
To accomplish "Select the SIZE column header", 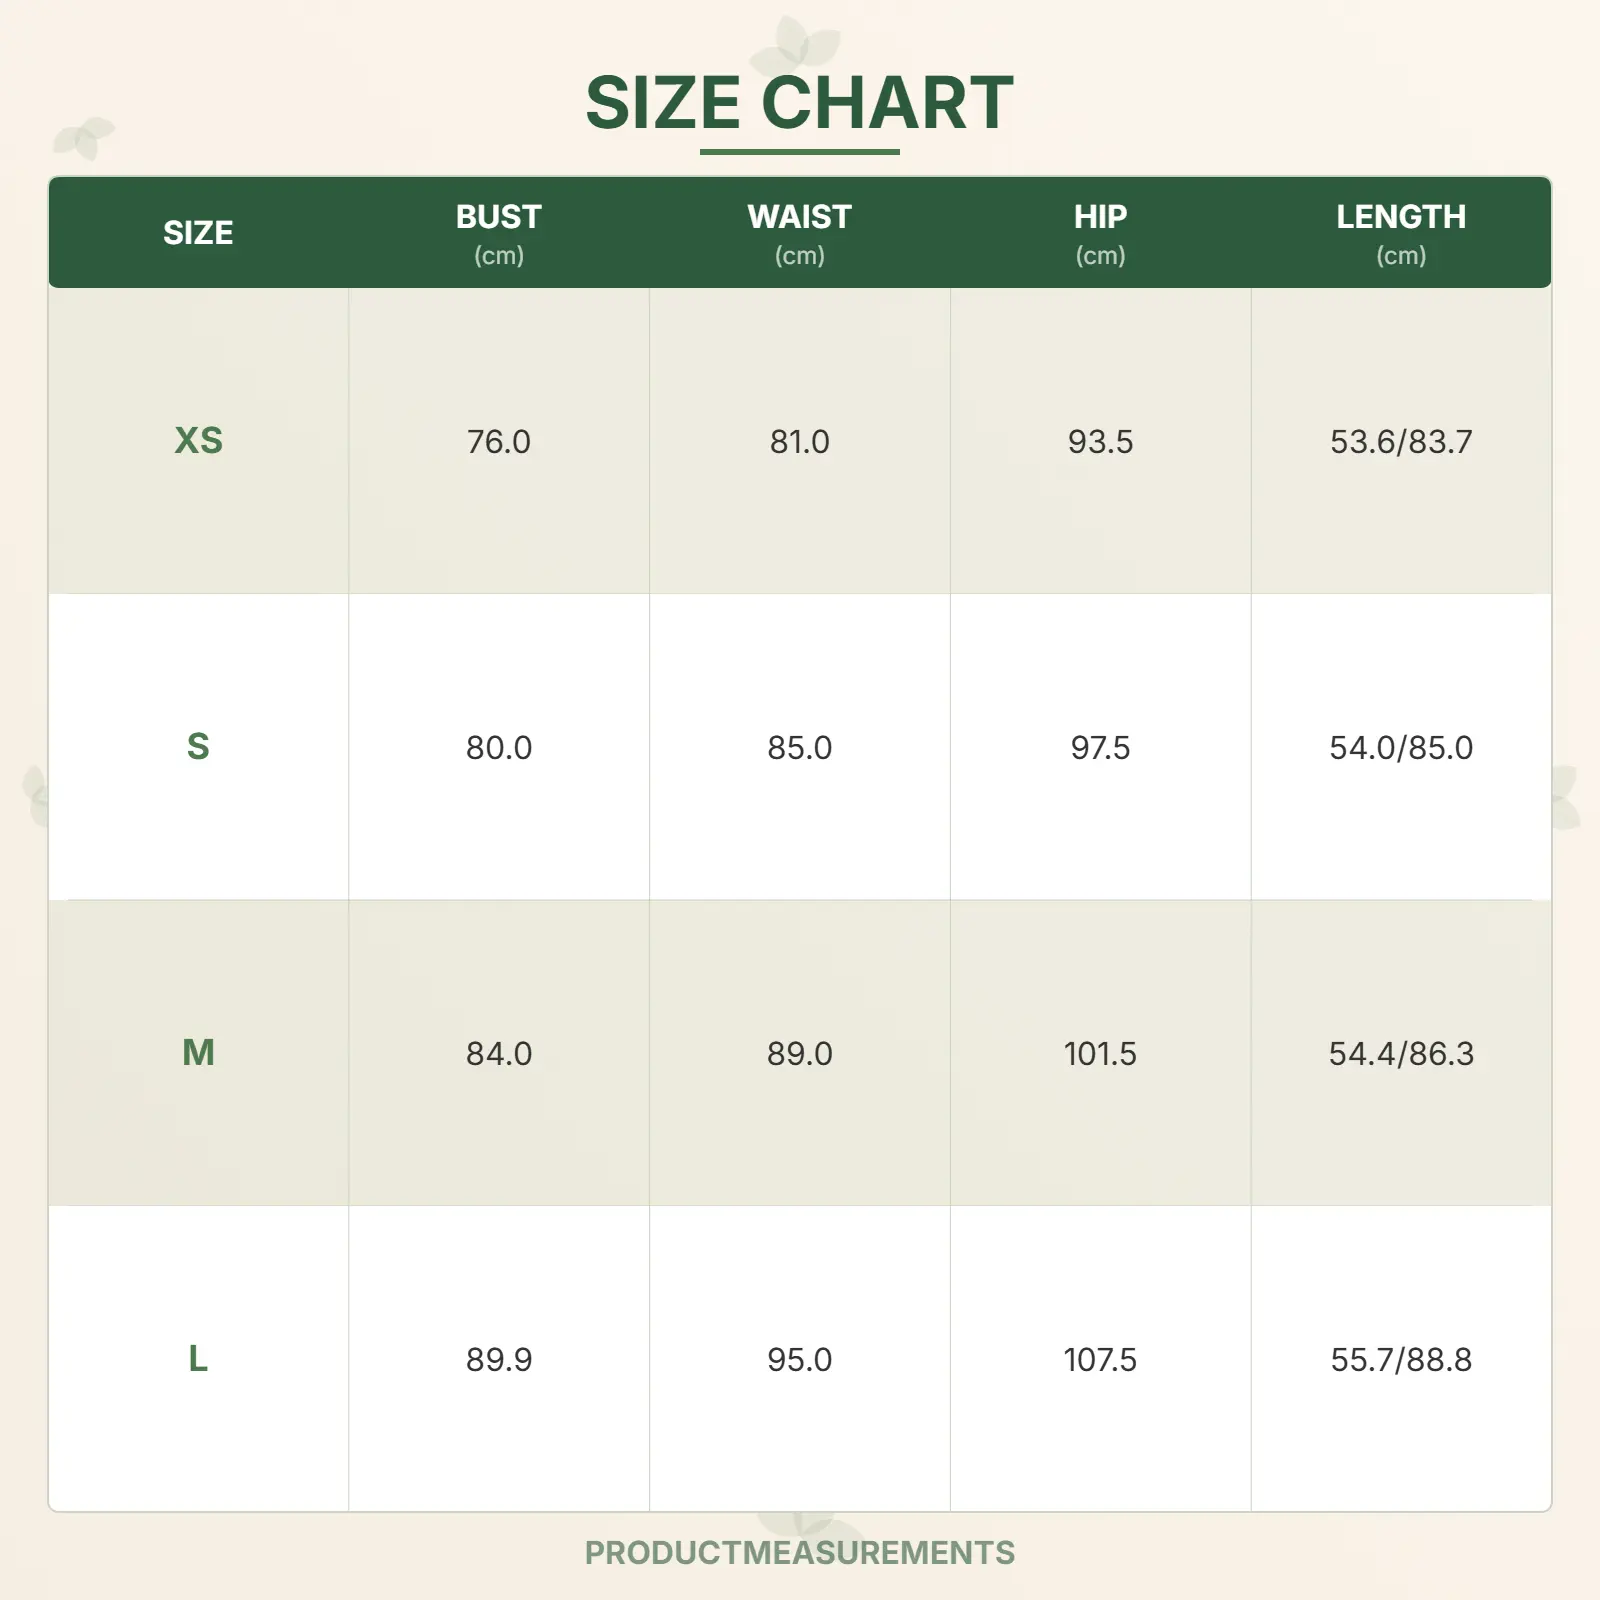I will click(198, 233).
